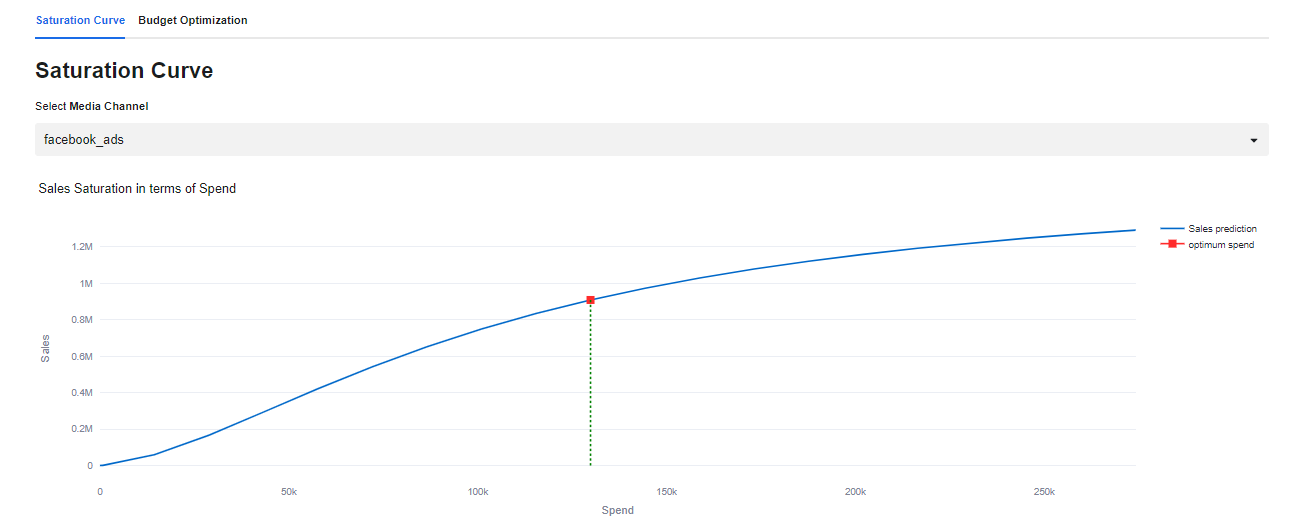This screenshot has width=1300, height=530.
Task: Click the Sales y-axis title
Action: click(x=45, y=347)
